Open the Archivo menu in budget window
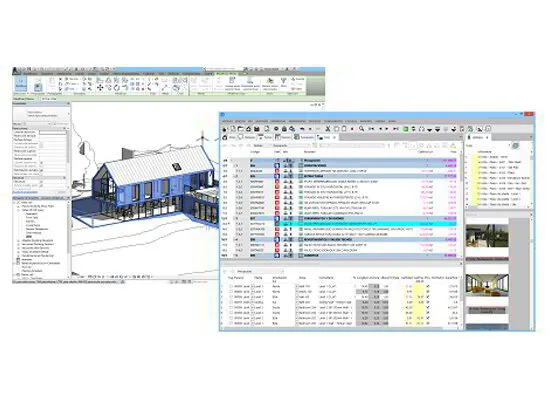This screenshot has height=400, width=550. [228, 121]
